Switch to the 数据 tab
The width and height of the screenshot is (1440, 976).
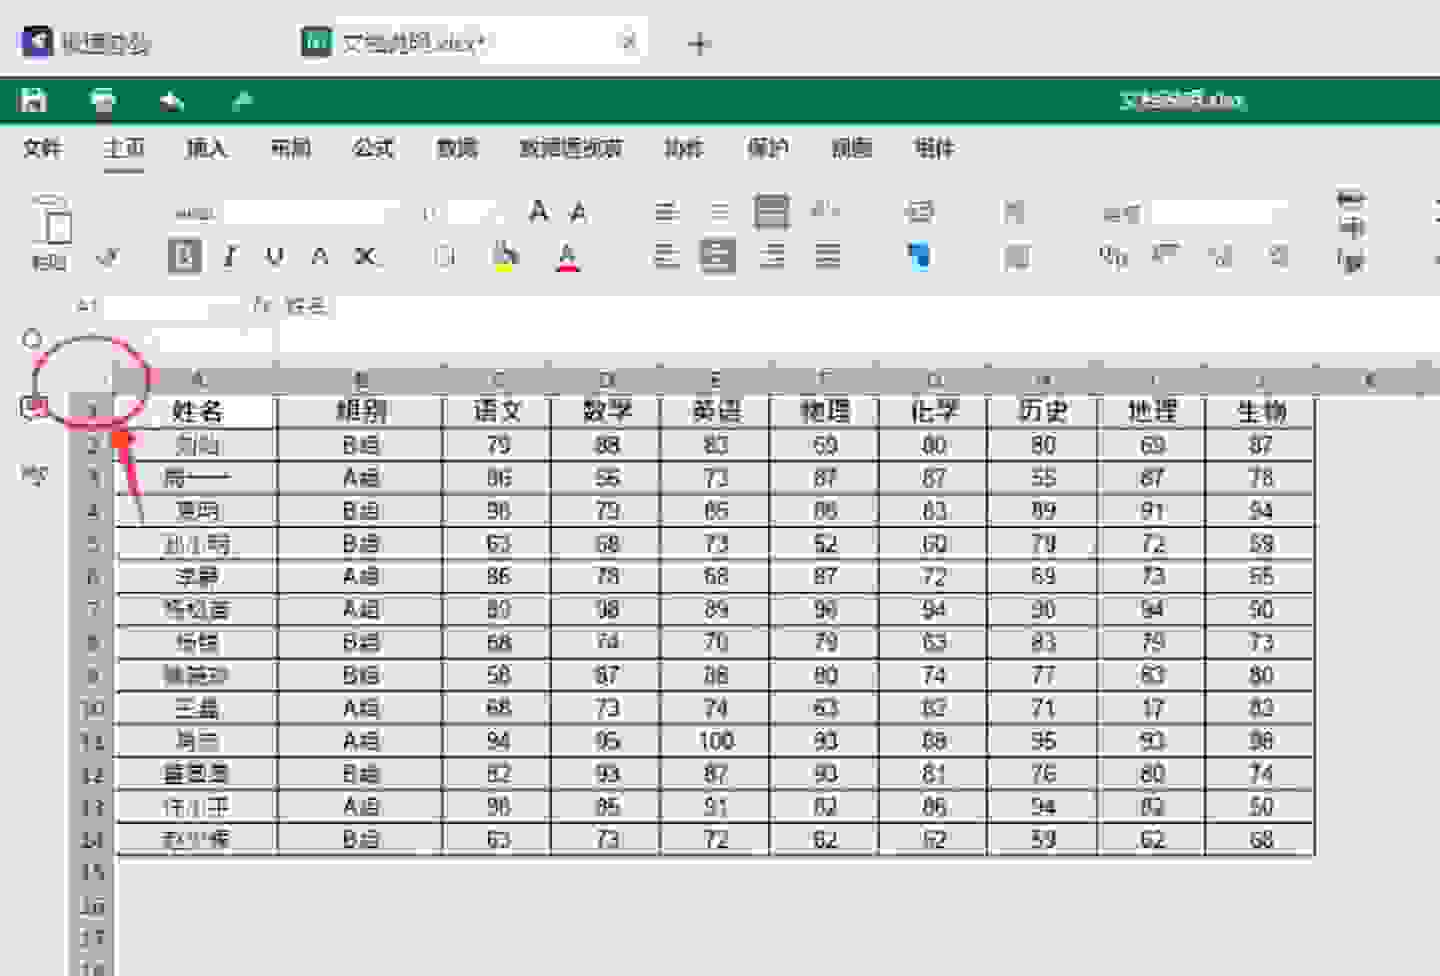tap(457, 148)
